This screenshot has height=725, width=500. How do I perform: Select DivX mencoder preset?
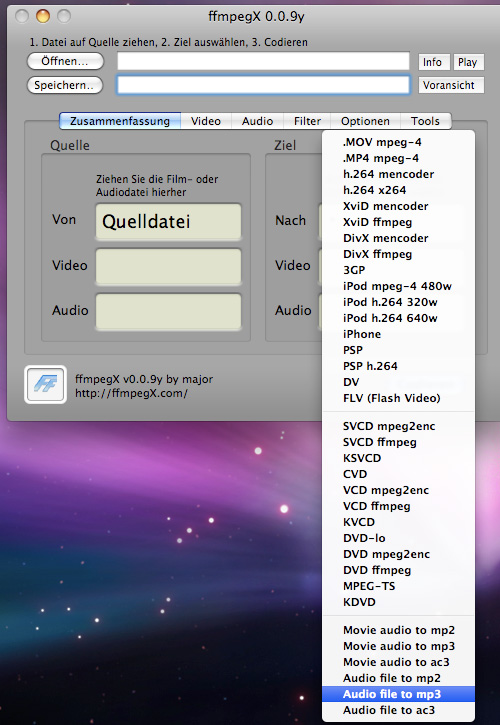(398, 238)
